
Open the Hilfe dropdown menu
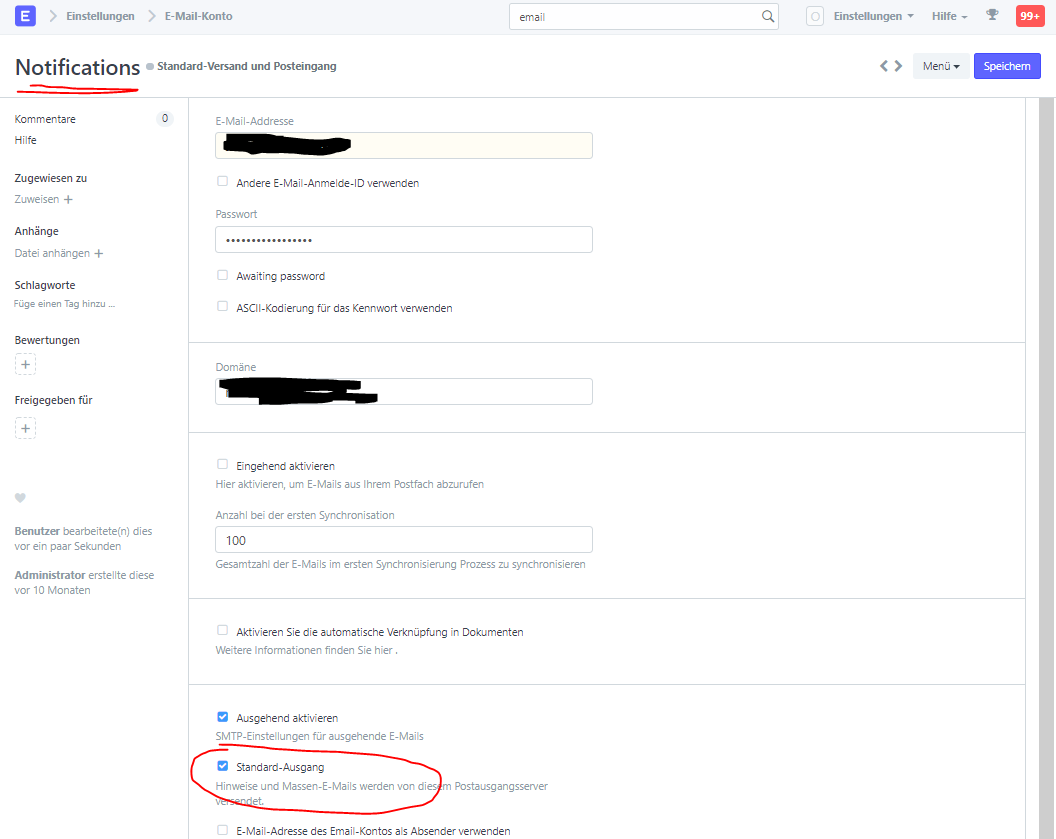coord(950,16)
